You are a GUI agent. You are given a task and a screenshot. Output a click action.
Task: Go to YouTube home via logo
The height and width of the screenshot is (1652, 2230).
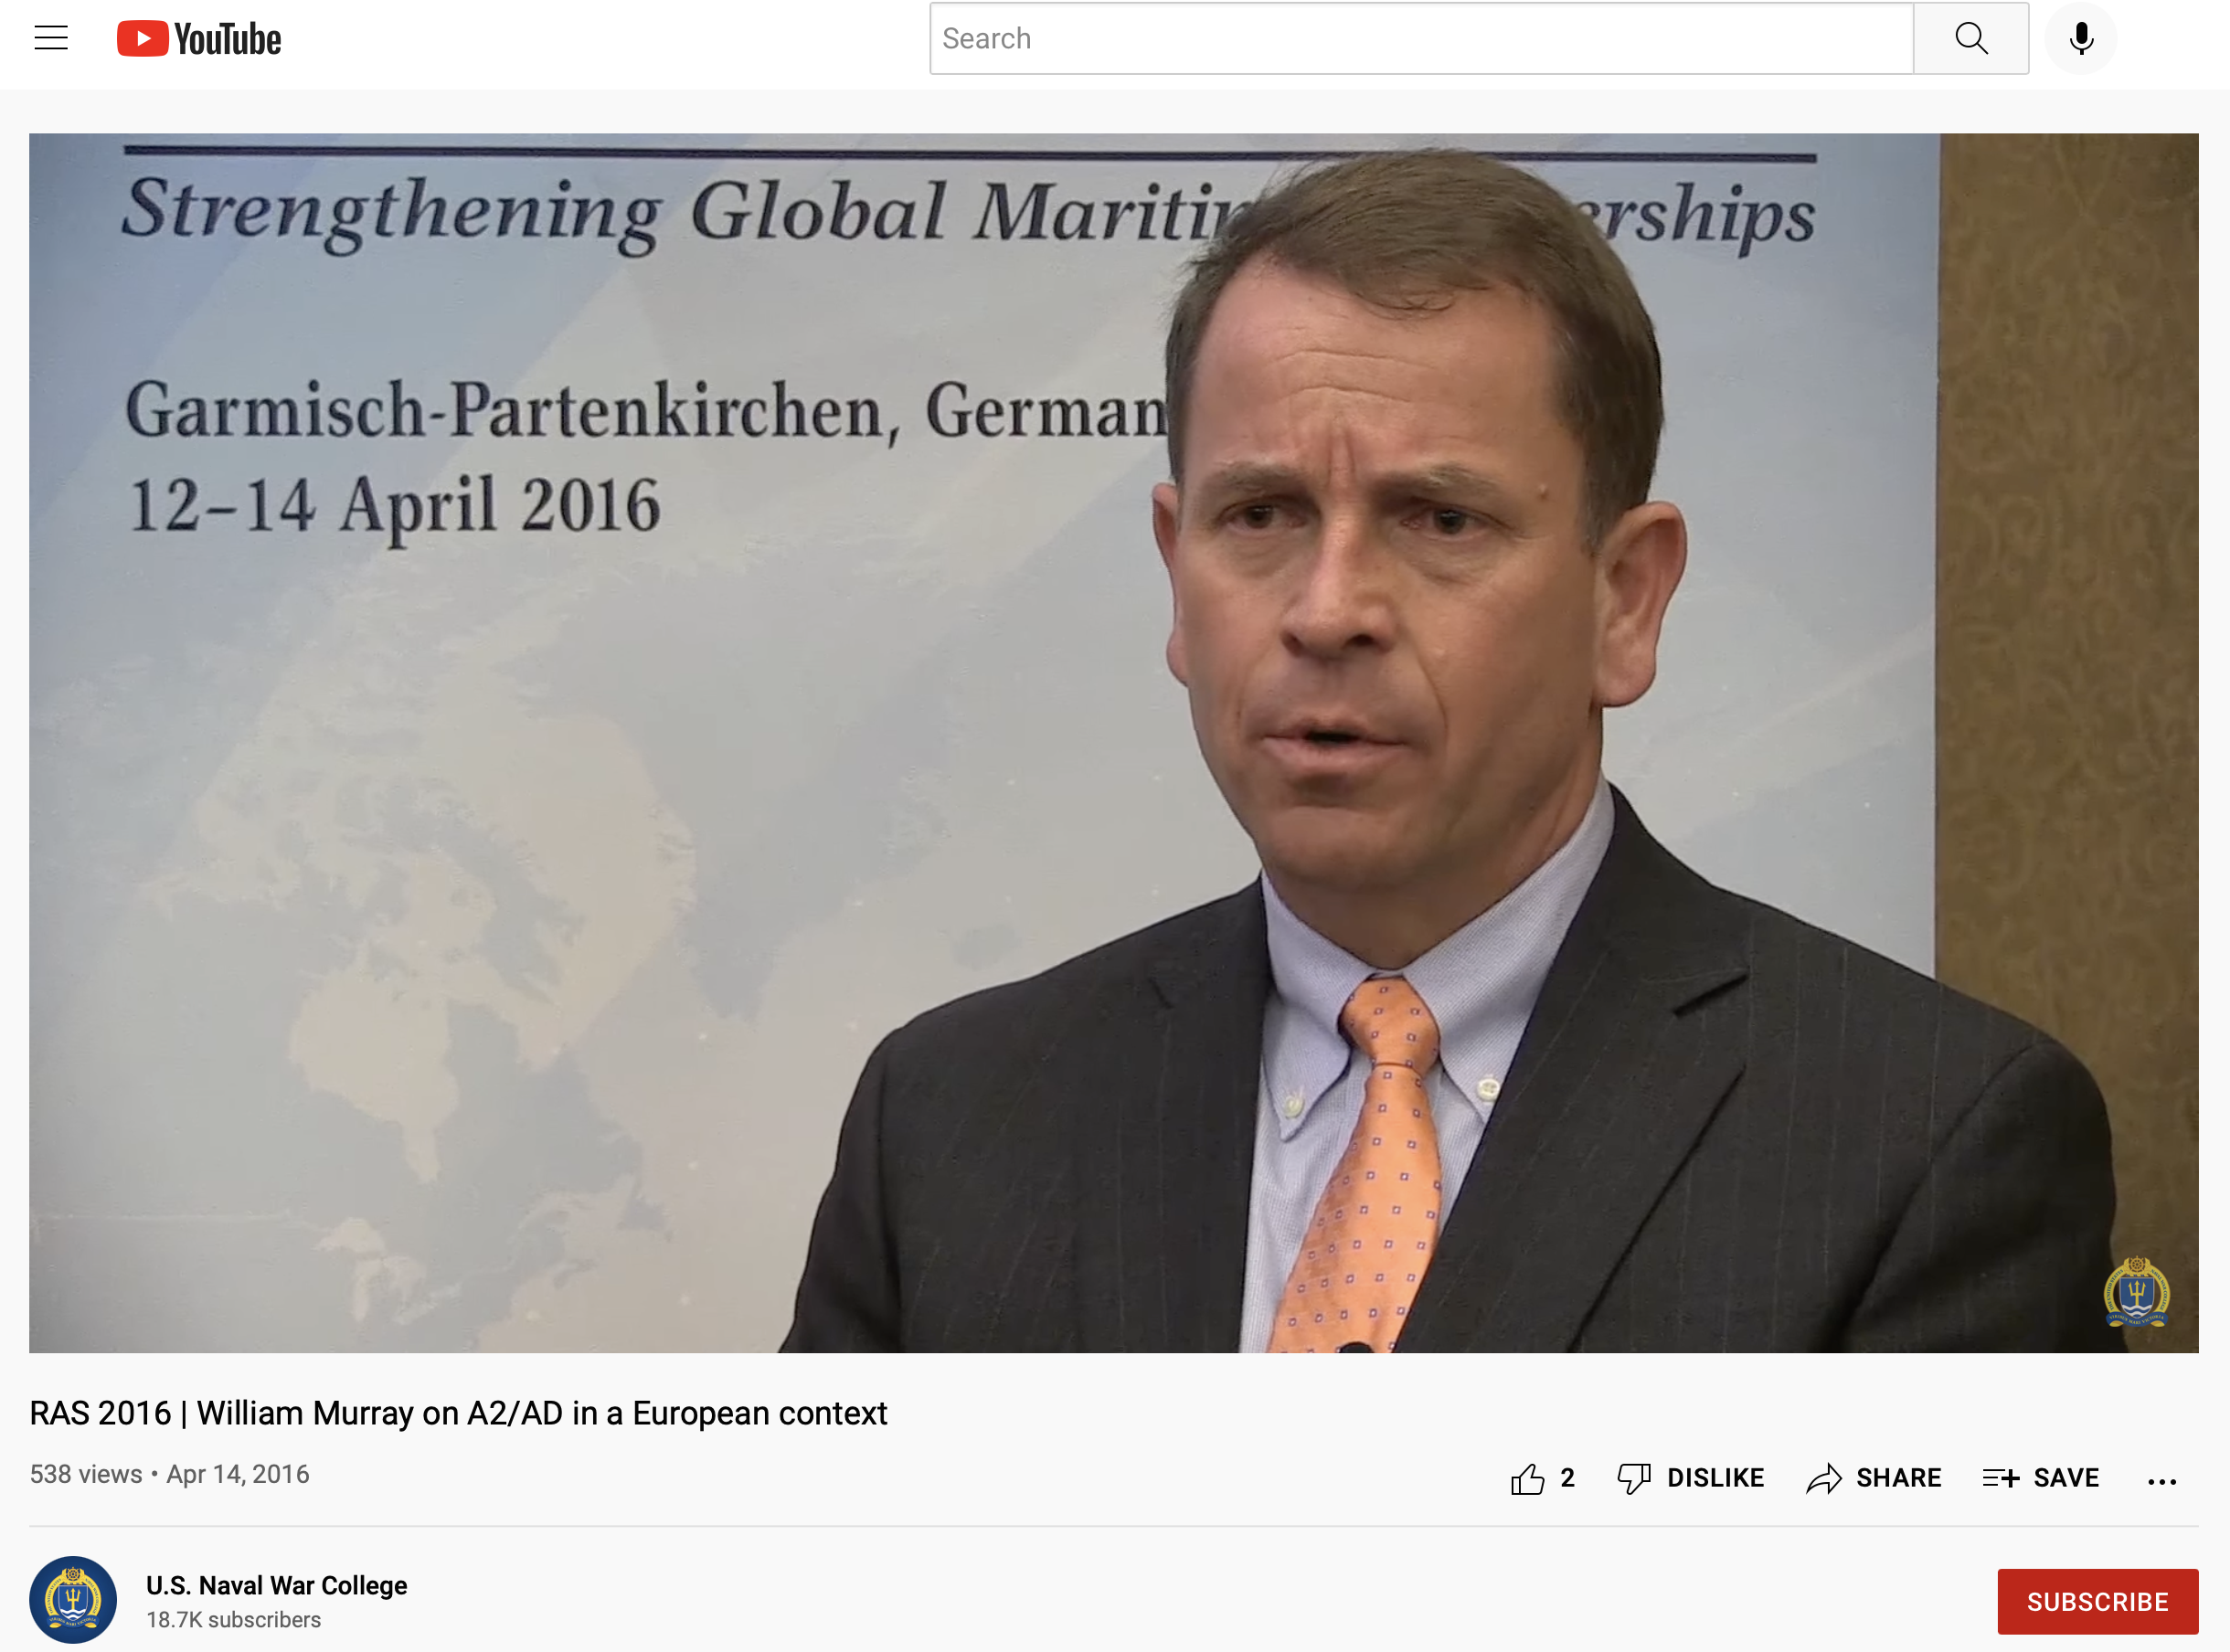point(199,39)
